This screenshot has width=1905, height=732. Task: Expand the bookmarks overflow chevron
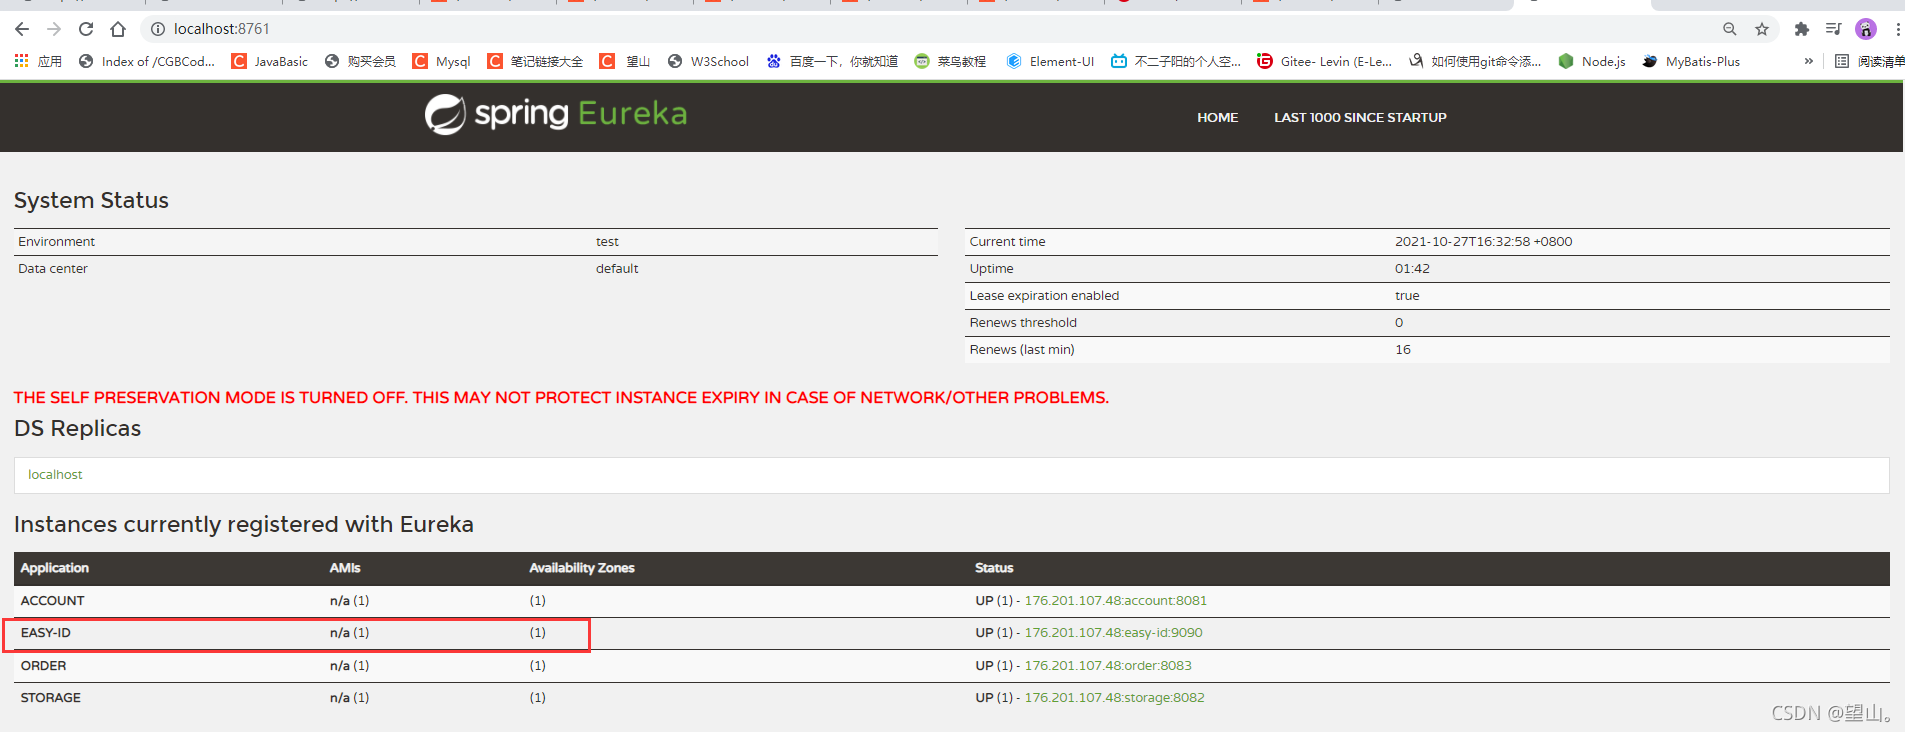pyautogui.click(x=1808, y=61)
